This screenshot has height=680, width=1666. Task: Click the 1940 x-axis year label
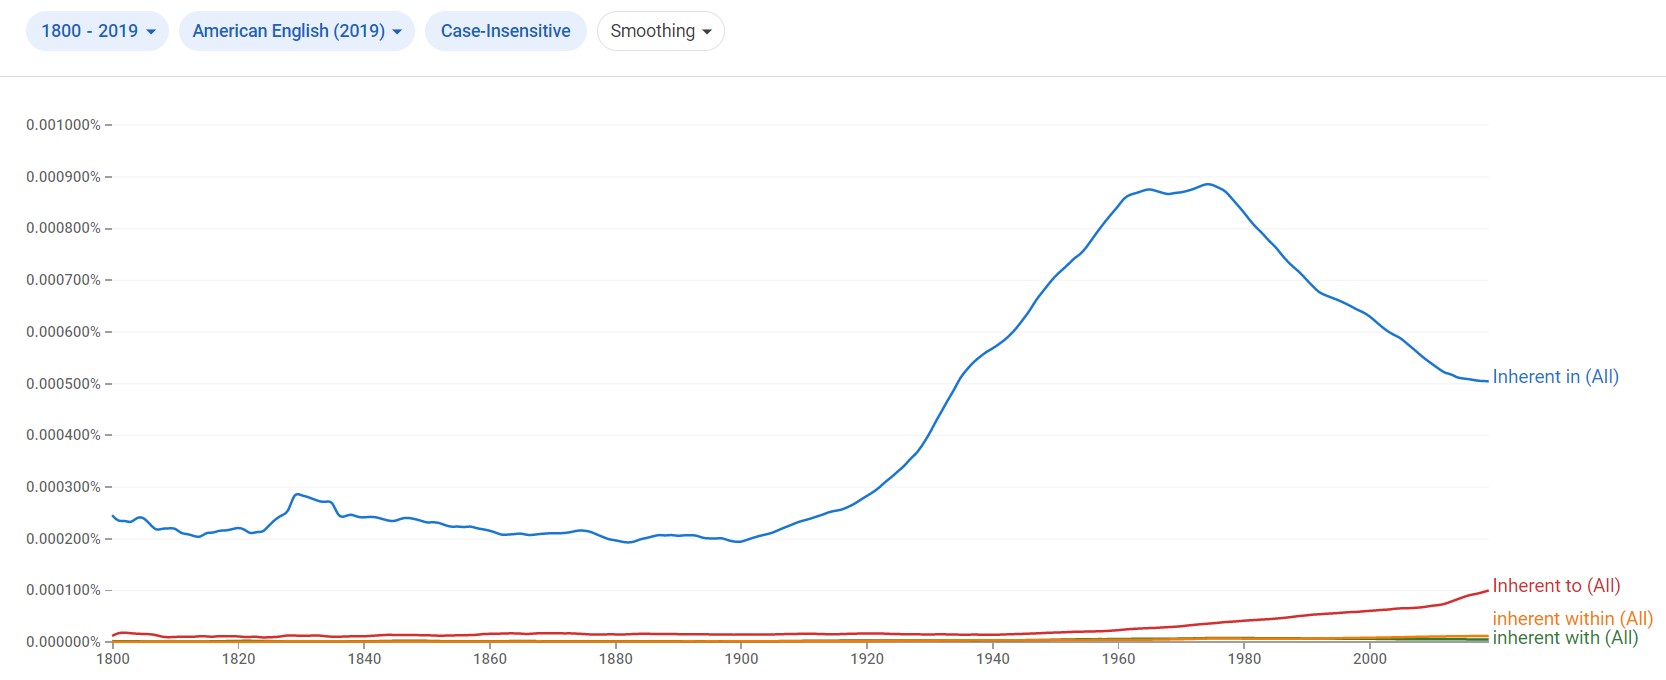coord(993,658)
